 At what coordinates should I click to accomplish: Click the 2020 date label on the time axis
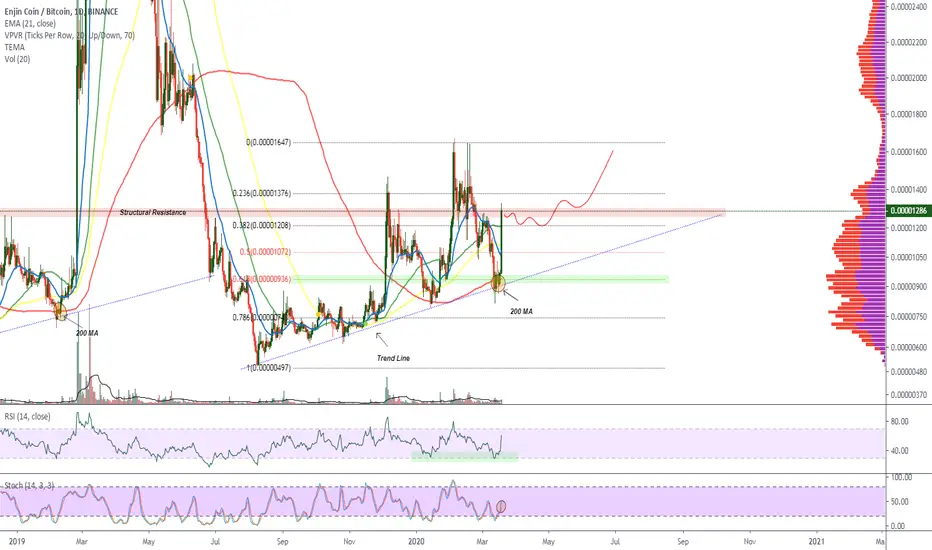417,542
